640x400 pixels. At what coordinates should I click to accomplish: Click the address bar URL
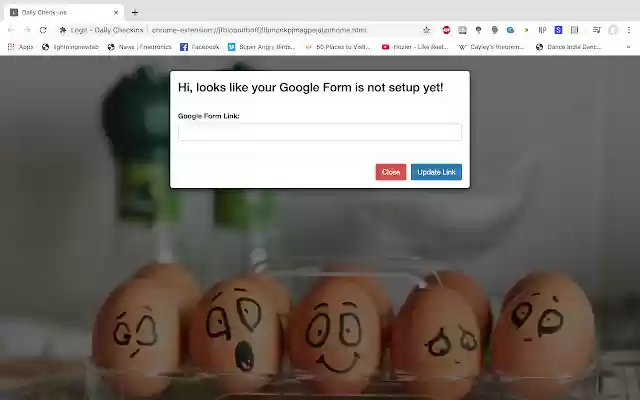tap(259, 30)
